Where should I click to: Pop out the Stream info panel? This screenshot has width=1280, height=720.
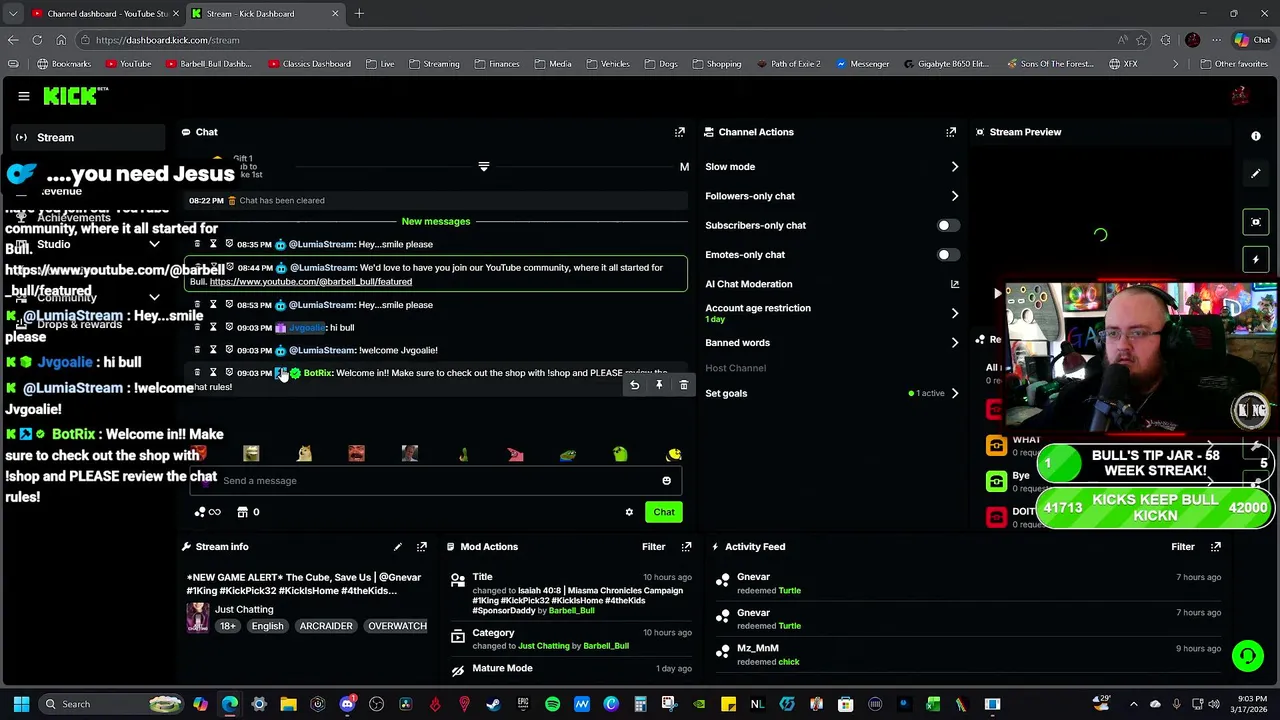pyautogui.click(x=422, y=547)
